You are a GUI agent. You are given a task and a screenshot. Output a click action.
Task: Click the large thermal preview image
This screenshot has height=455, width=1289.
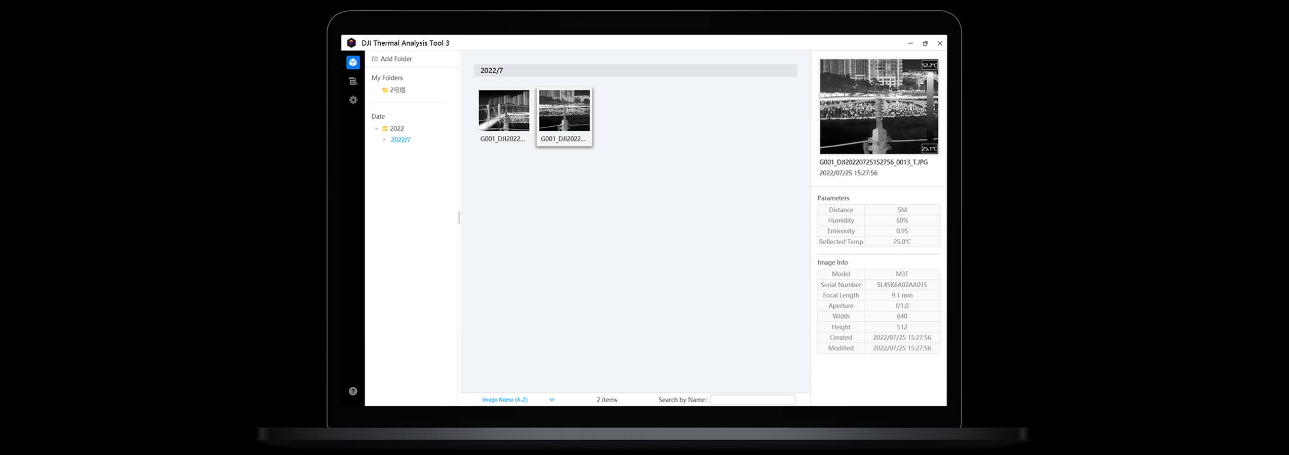[878, 106]
